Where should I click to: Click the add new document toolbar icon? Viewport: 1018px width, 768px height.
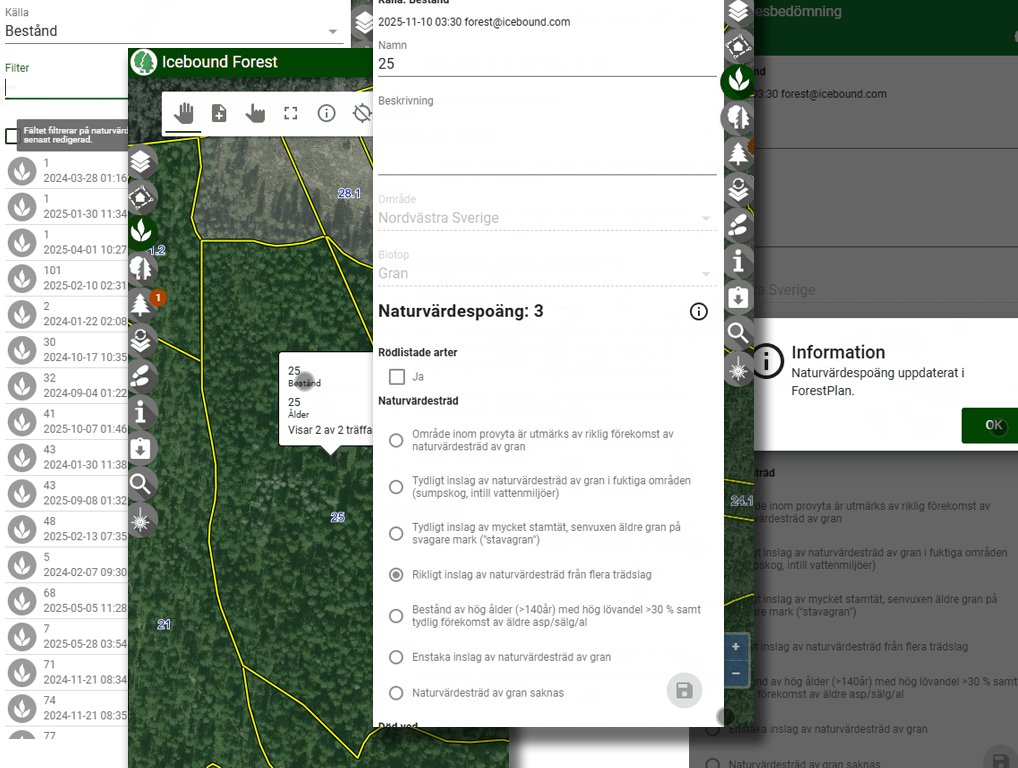click(219, 114)
